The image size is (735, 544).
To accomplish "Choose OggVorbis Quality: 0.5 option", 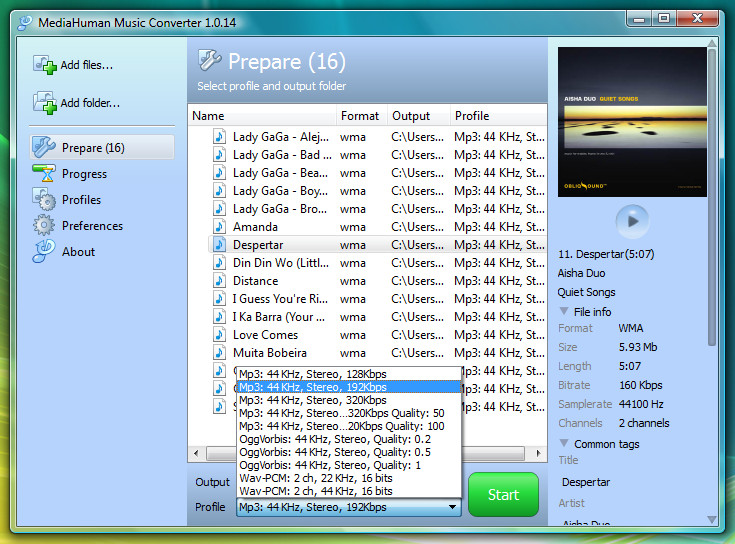I will (x=349, y=452).
